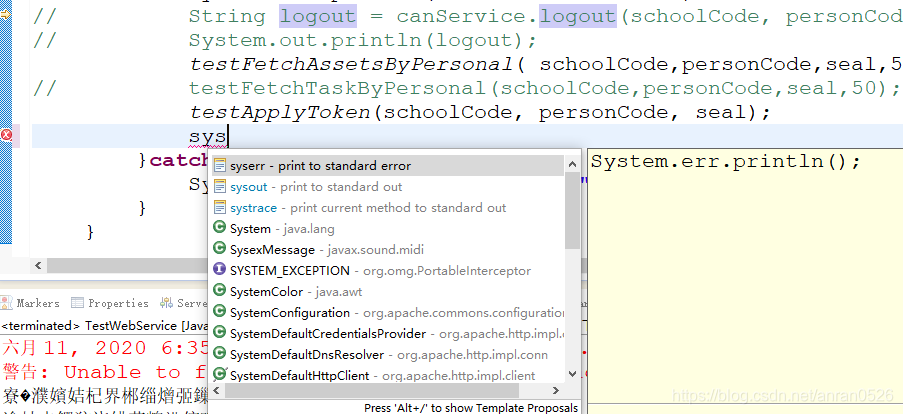The height and width of the screenshot is (414, 903).
Task: Click the testFetchAssetsByPersonal method call
Action: coord(352,64)
